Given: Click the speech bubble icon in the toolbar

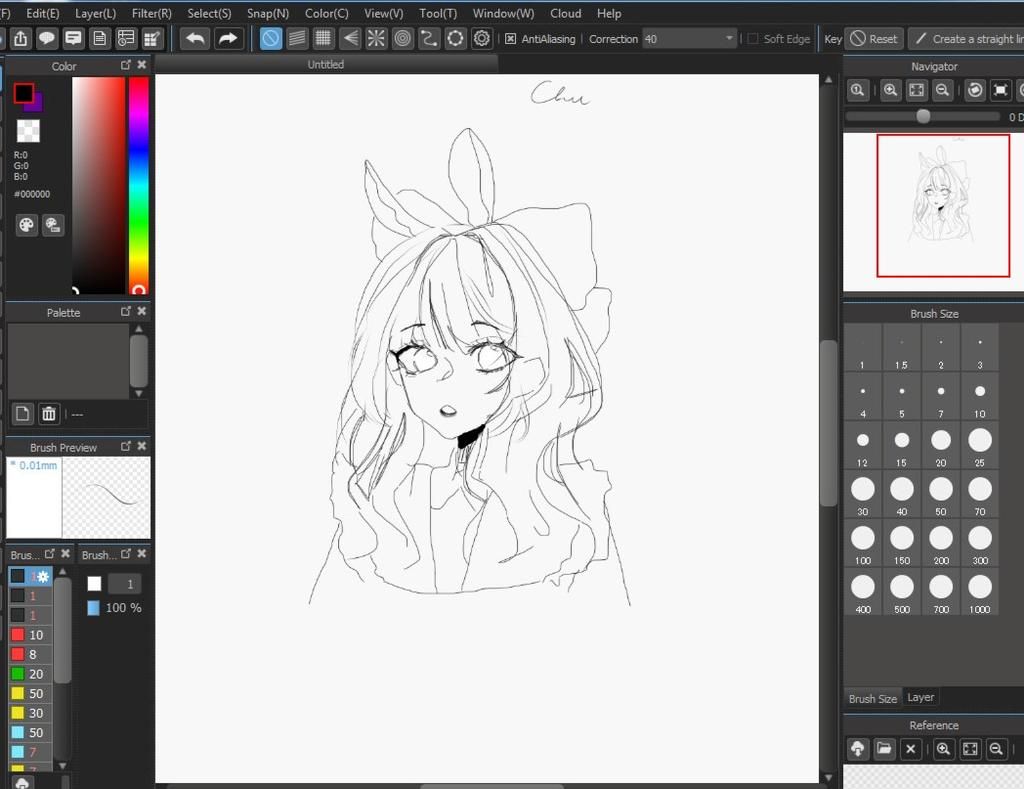Looking at the screenshot, I should coord(47,39).
